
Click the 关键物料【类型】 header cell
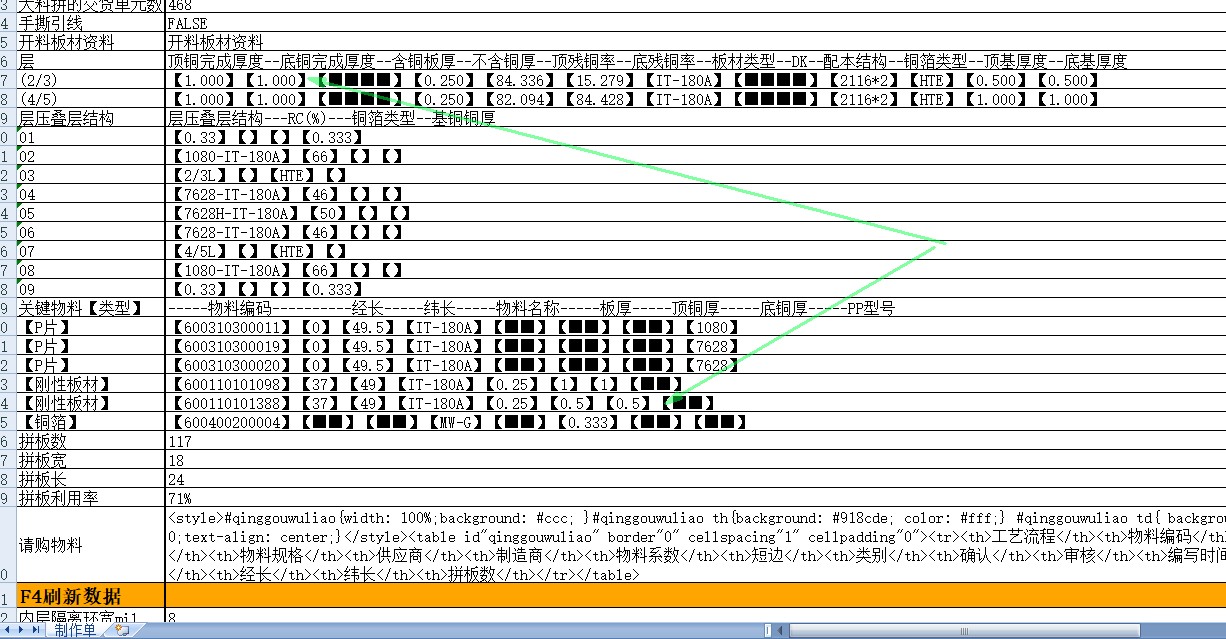[90, 308]
